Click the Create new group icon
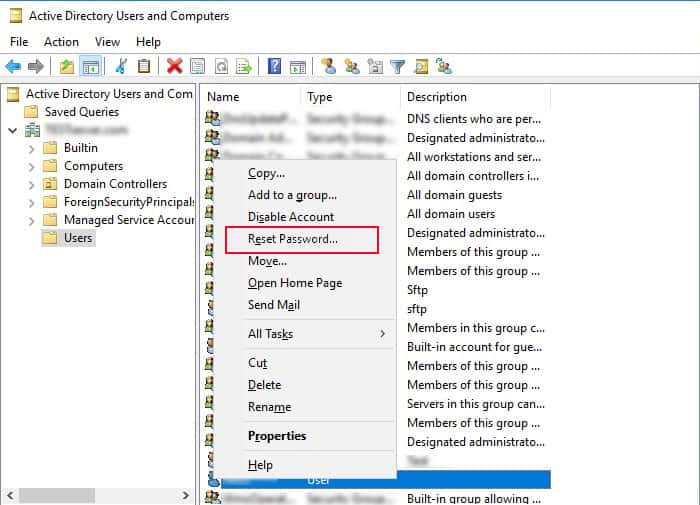Image resolution: width=700 pixels, height=505 pixels. (x=352, y=67)
